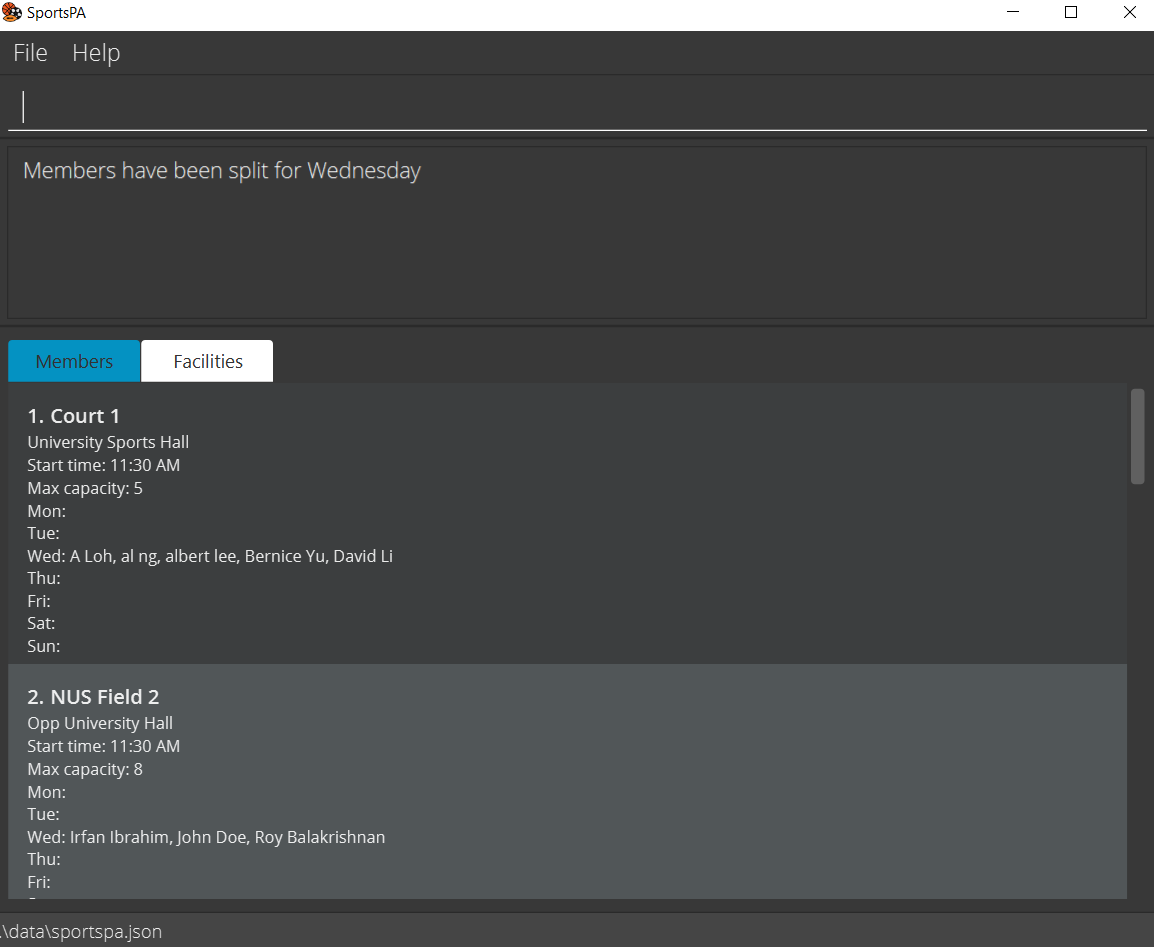Click NUS Field 2's Wed allocation 'Irfan Ibrahim'
Screen dimensions: 1154x947
[206, 837]
